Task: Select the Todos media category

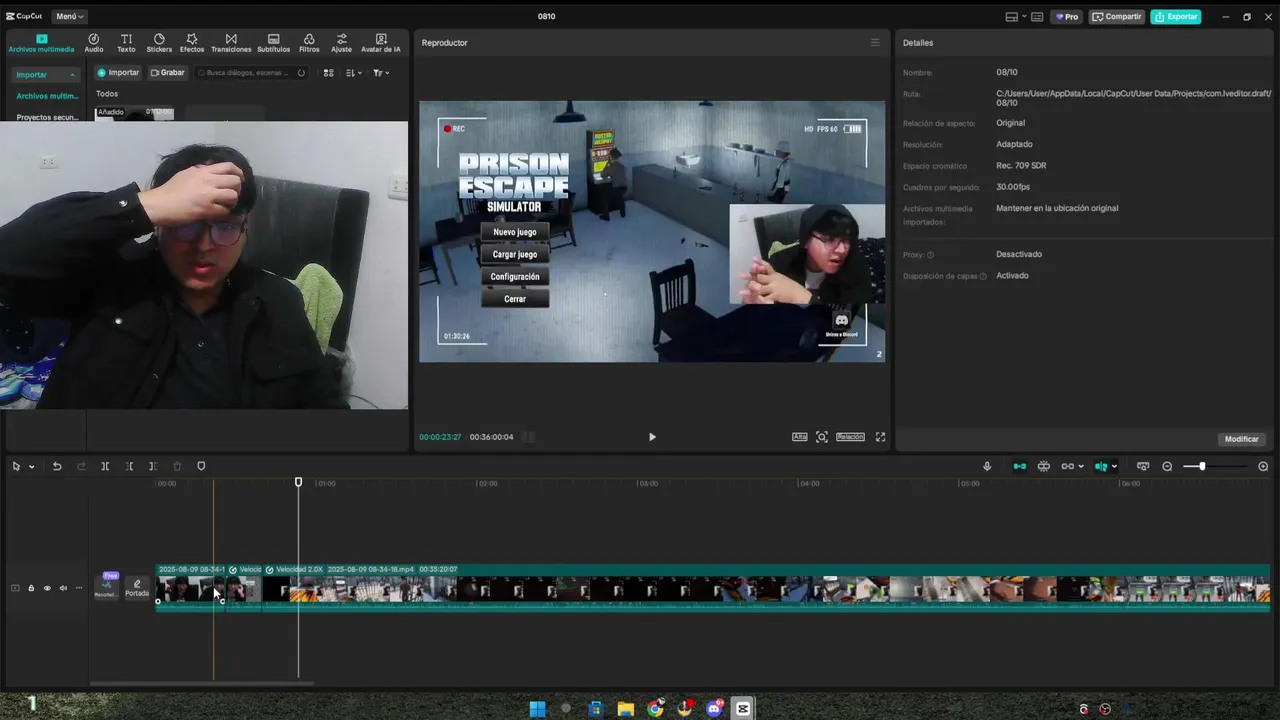Action: click(x=107, y=94)
